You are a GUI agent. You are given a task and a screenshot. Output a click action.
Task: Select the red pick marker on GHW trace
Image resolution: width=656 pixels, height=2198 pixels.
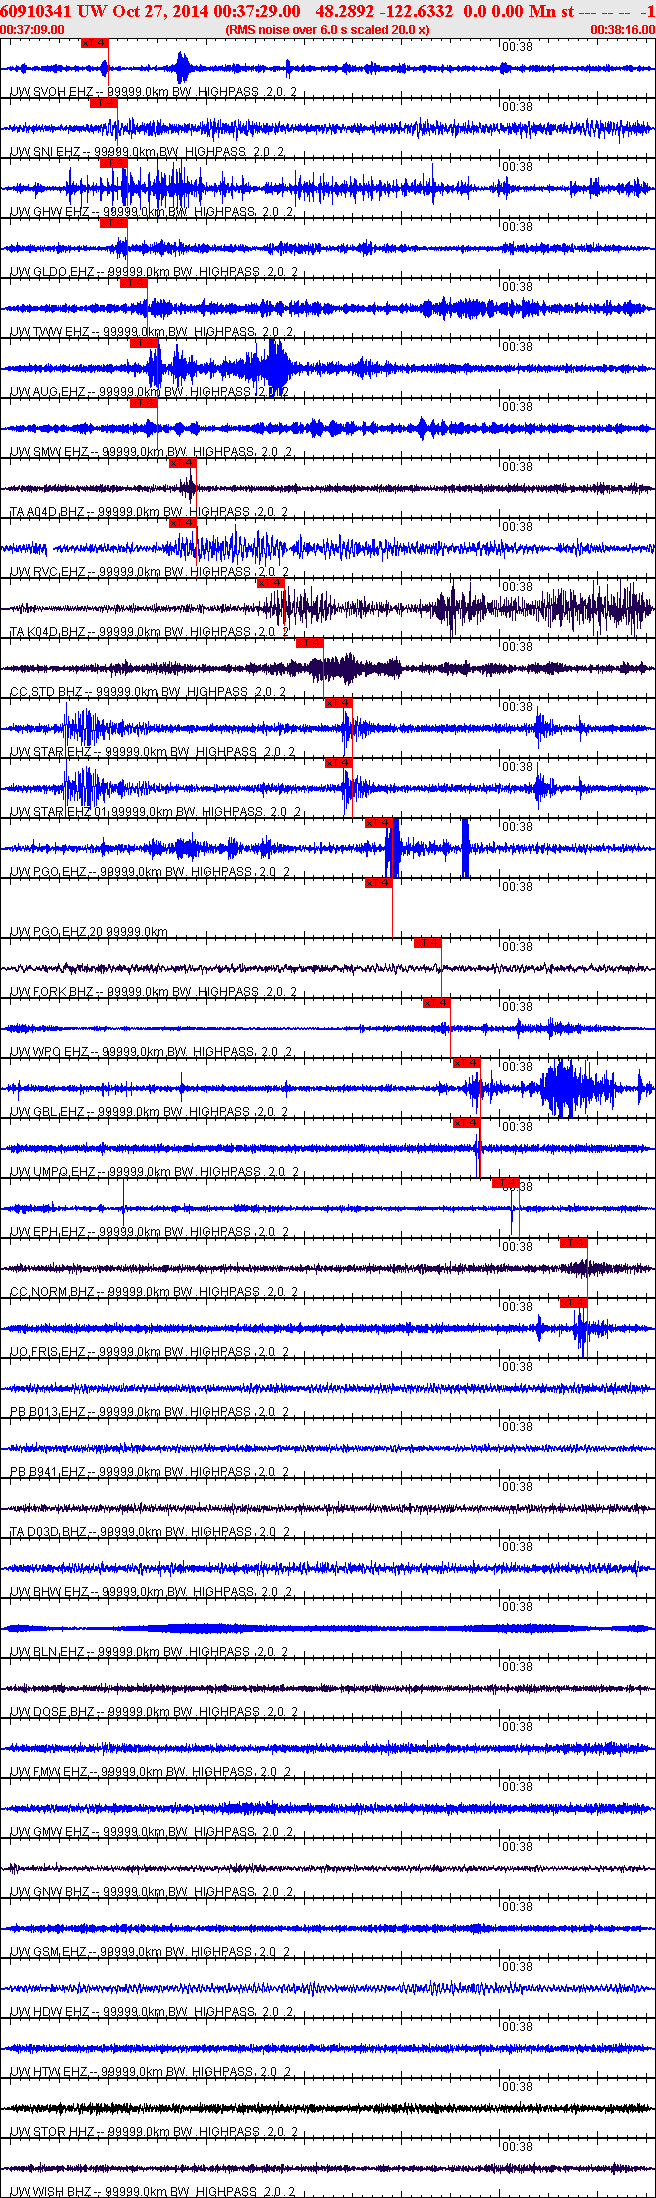(114, 163)
